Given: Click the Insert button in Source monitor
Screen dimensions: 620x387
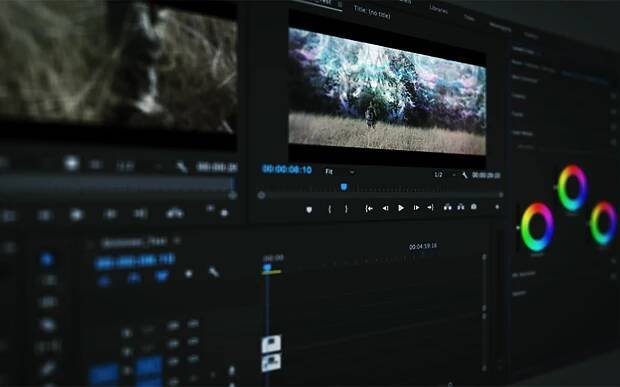Looking at the screenshot, I should (175, 213).
